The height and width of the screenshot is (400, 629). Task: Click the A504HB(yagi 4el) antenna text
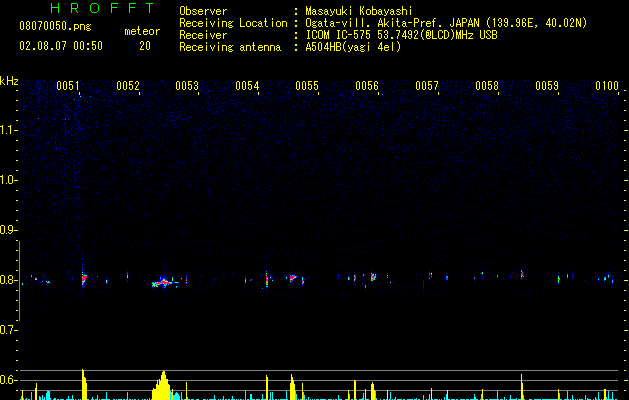point(353,47)
